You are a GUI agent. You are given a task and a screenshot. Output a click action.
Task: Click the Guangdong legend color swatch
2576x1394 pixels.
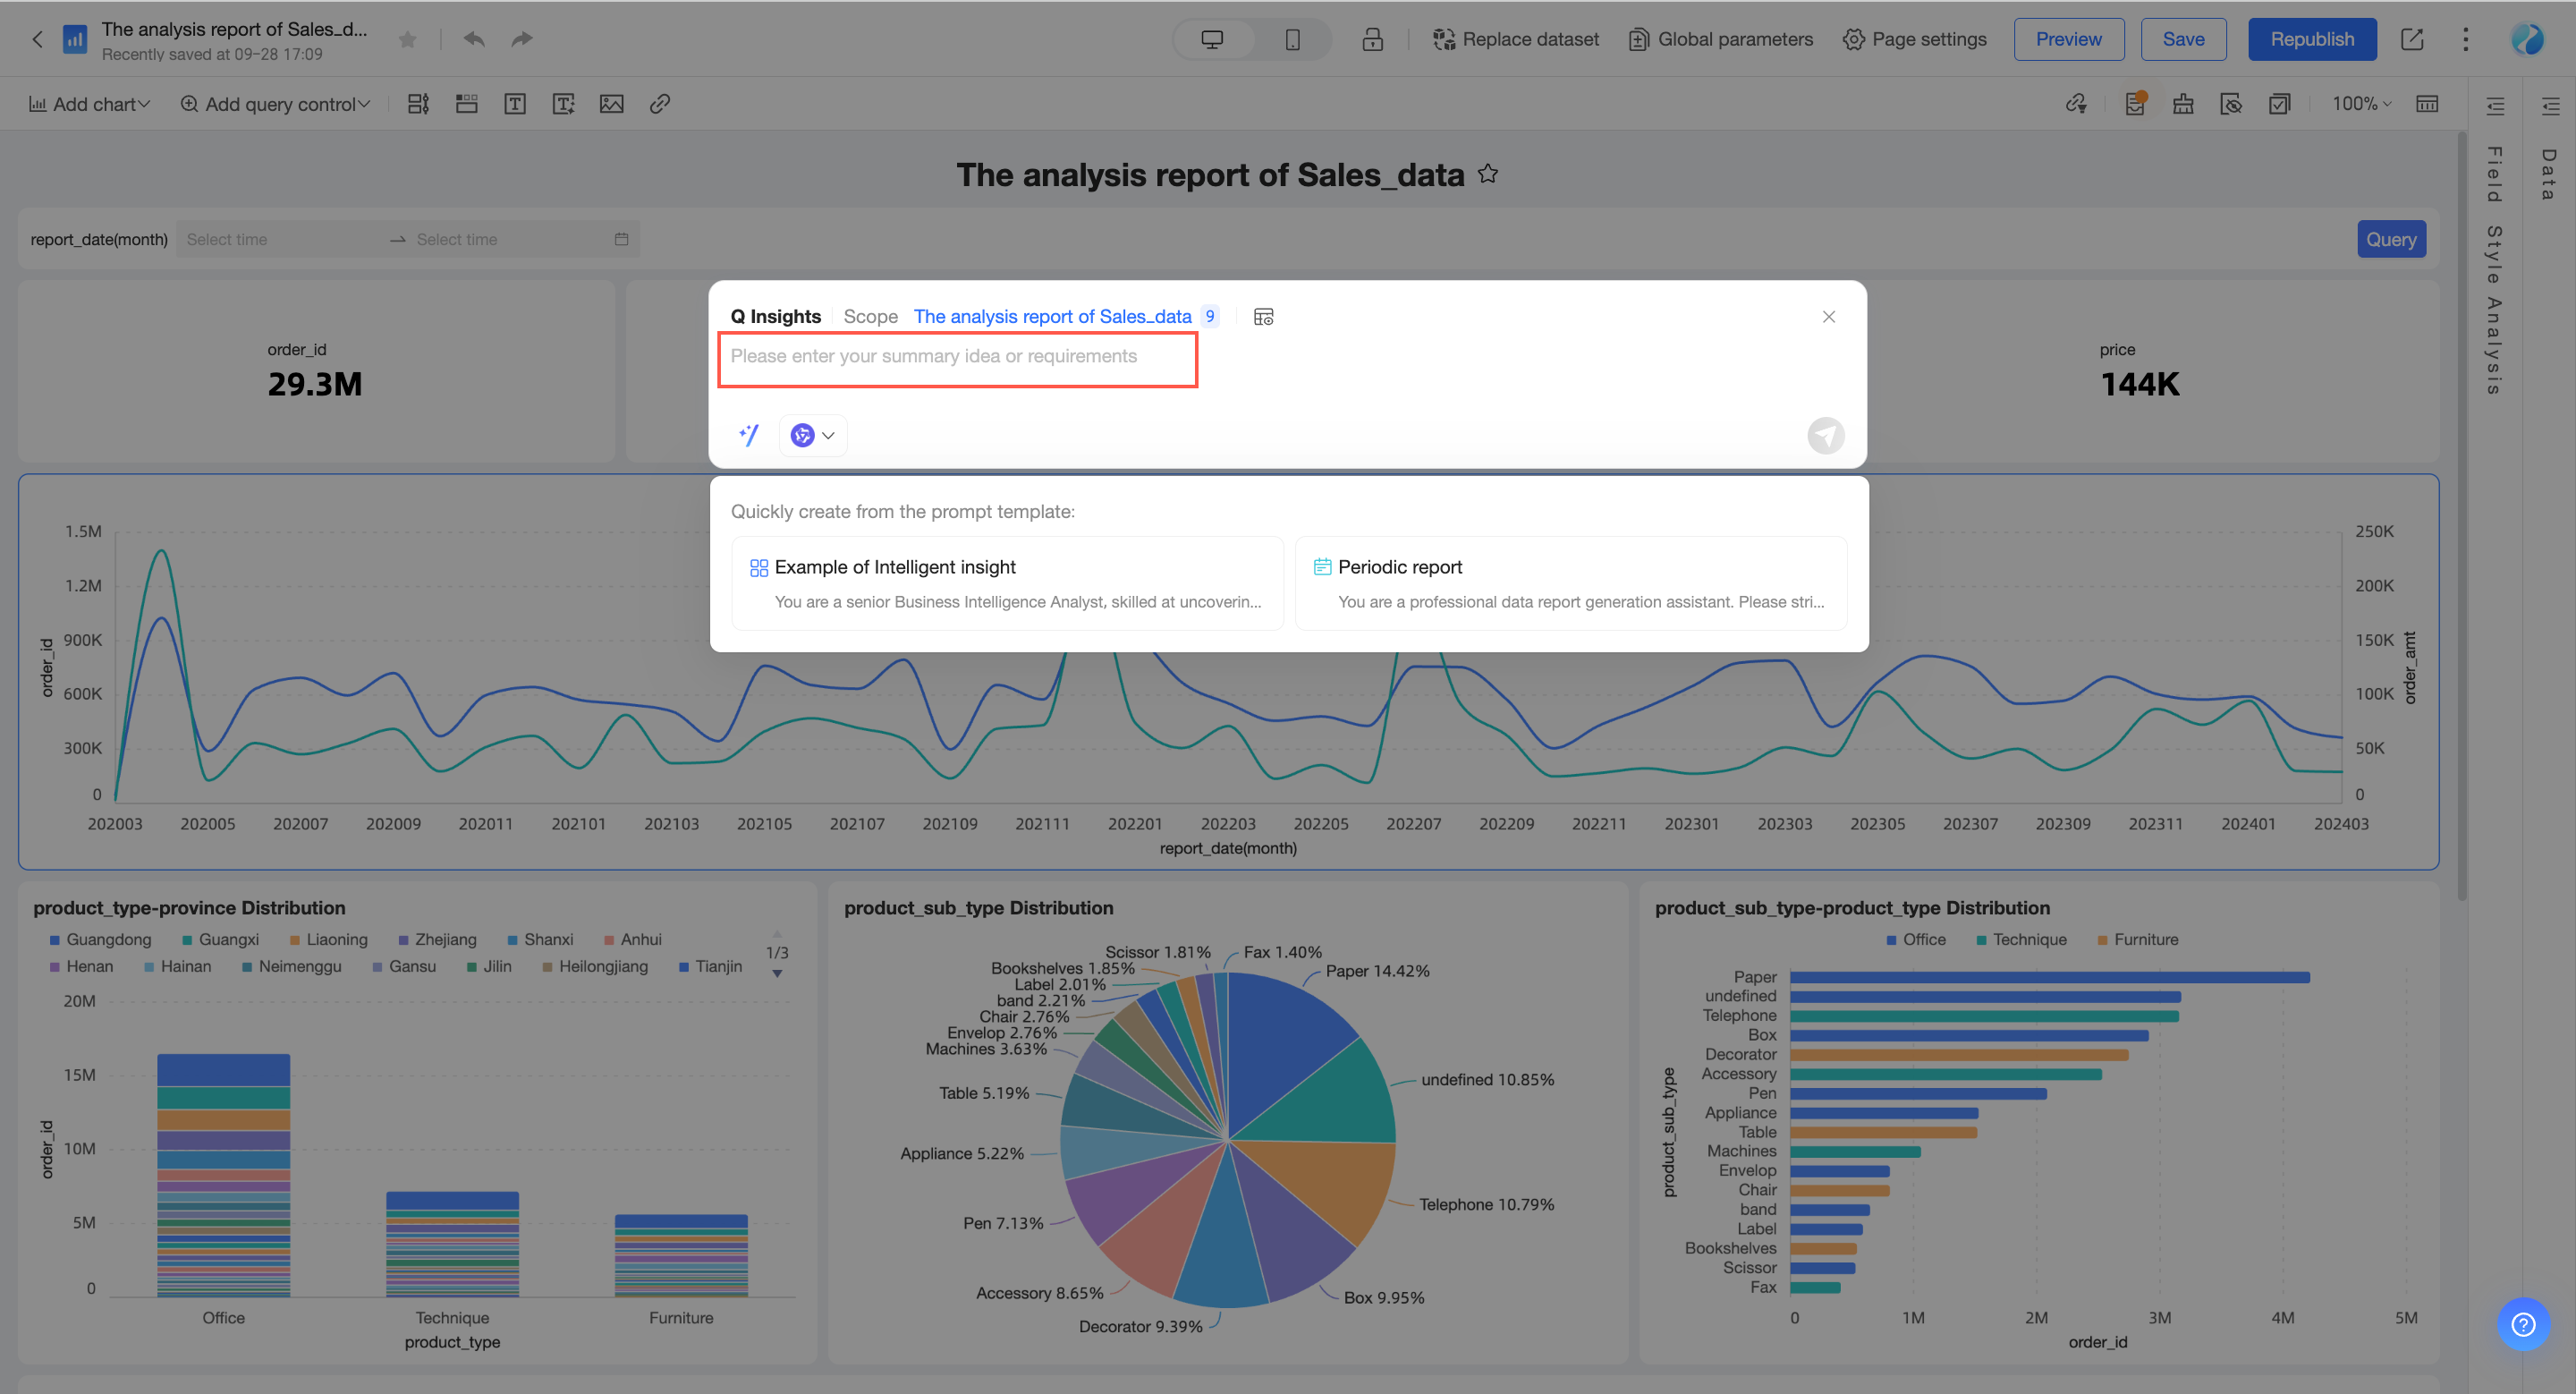pyautogui.click(x=55, y=940)
